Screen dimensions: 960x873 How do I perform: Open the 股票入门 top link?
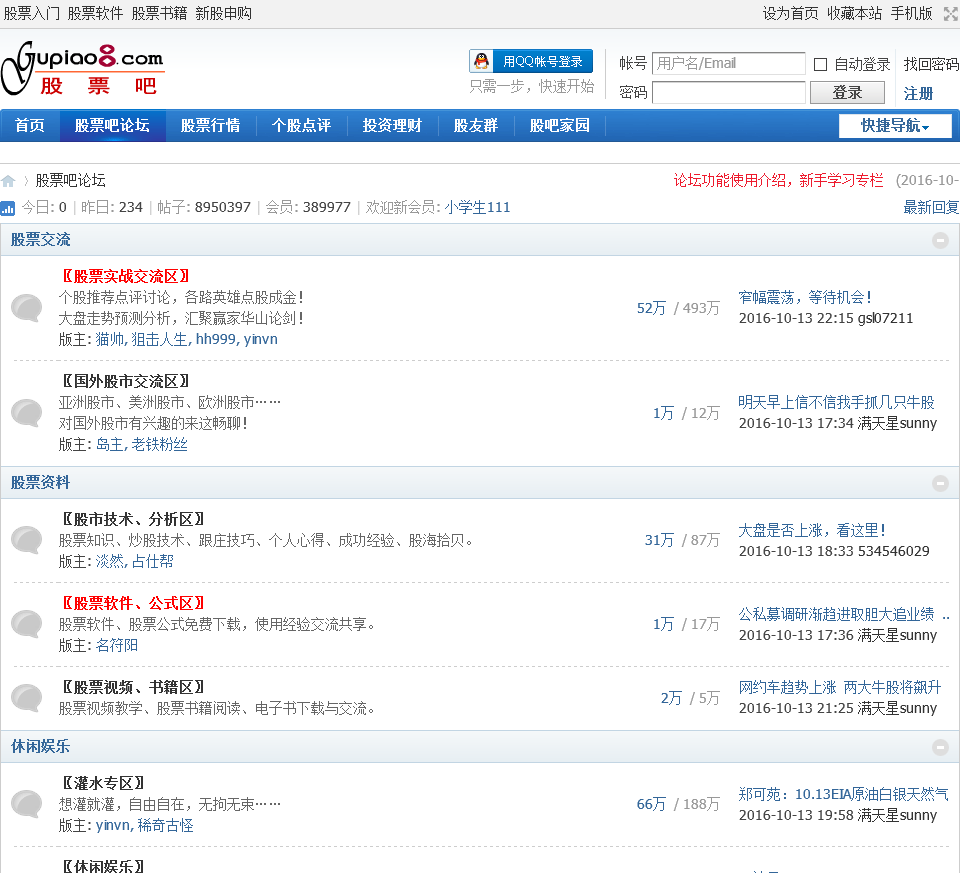pos(32,13)
